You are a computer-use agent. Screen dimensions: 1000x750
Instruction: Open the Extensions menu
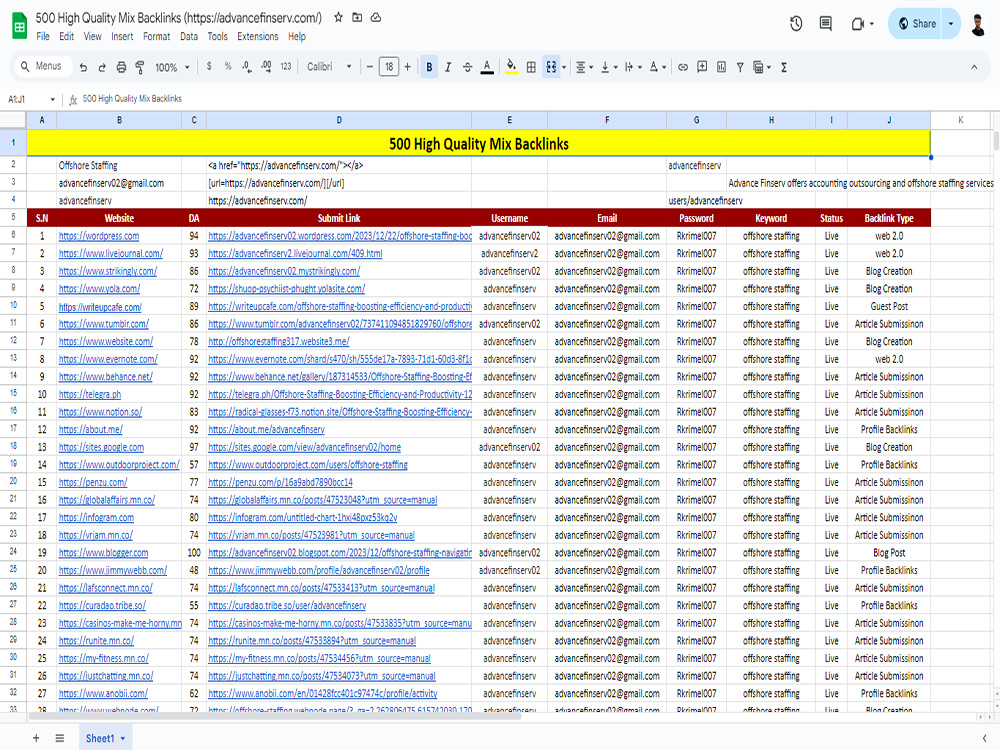tap(258, 36)
